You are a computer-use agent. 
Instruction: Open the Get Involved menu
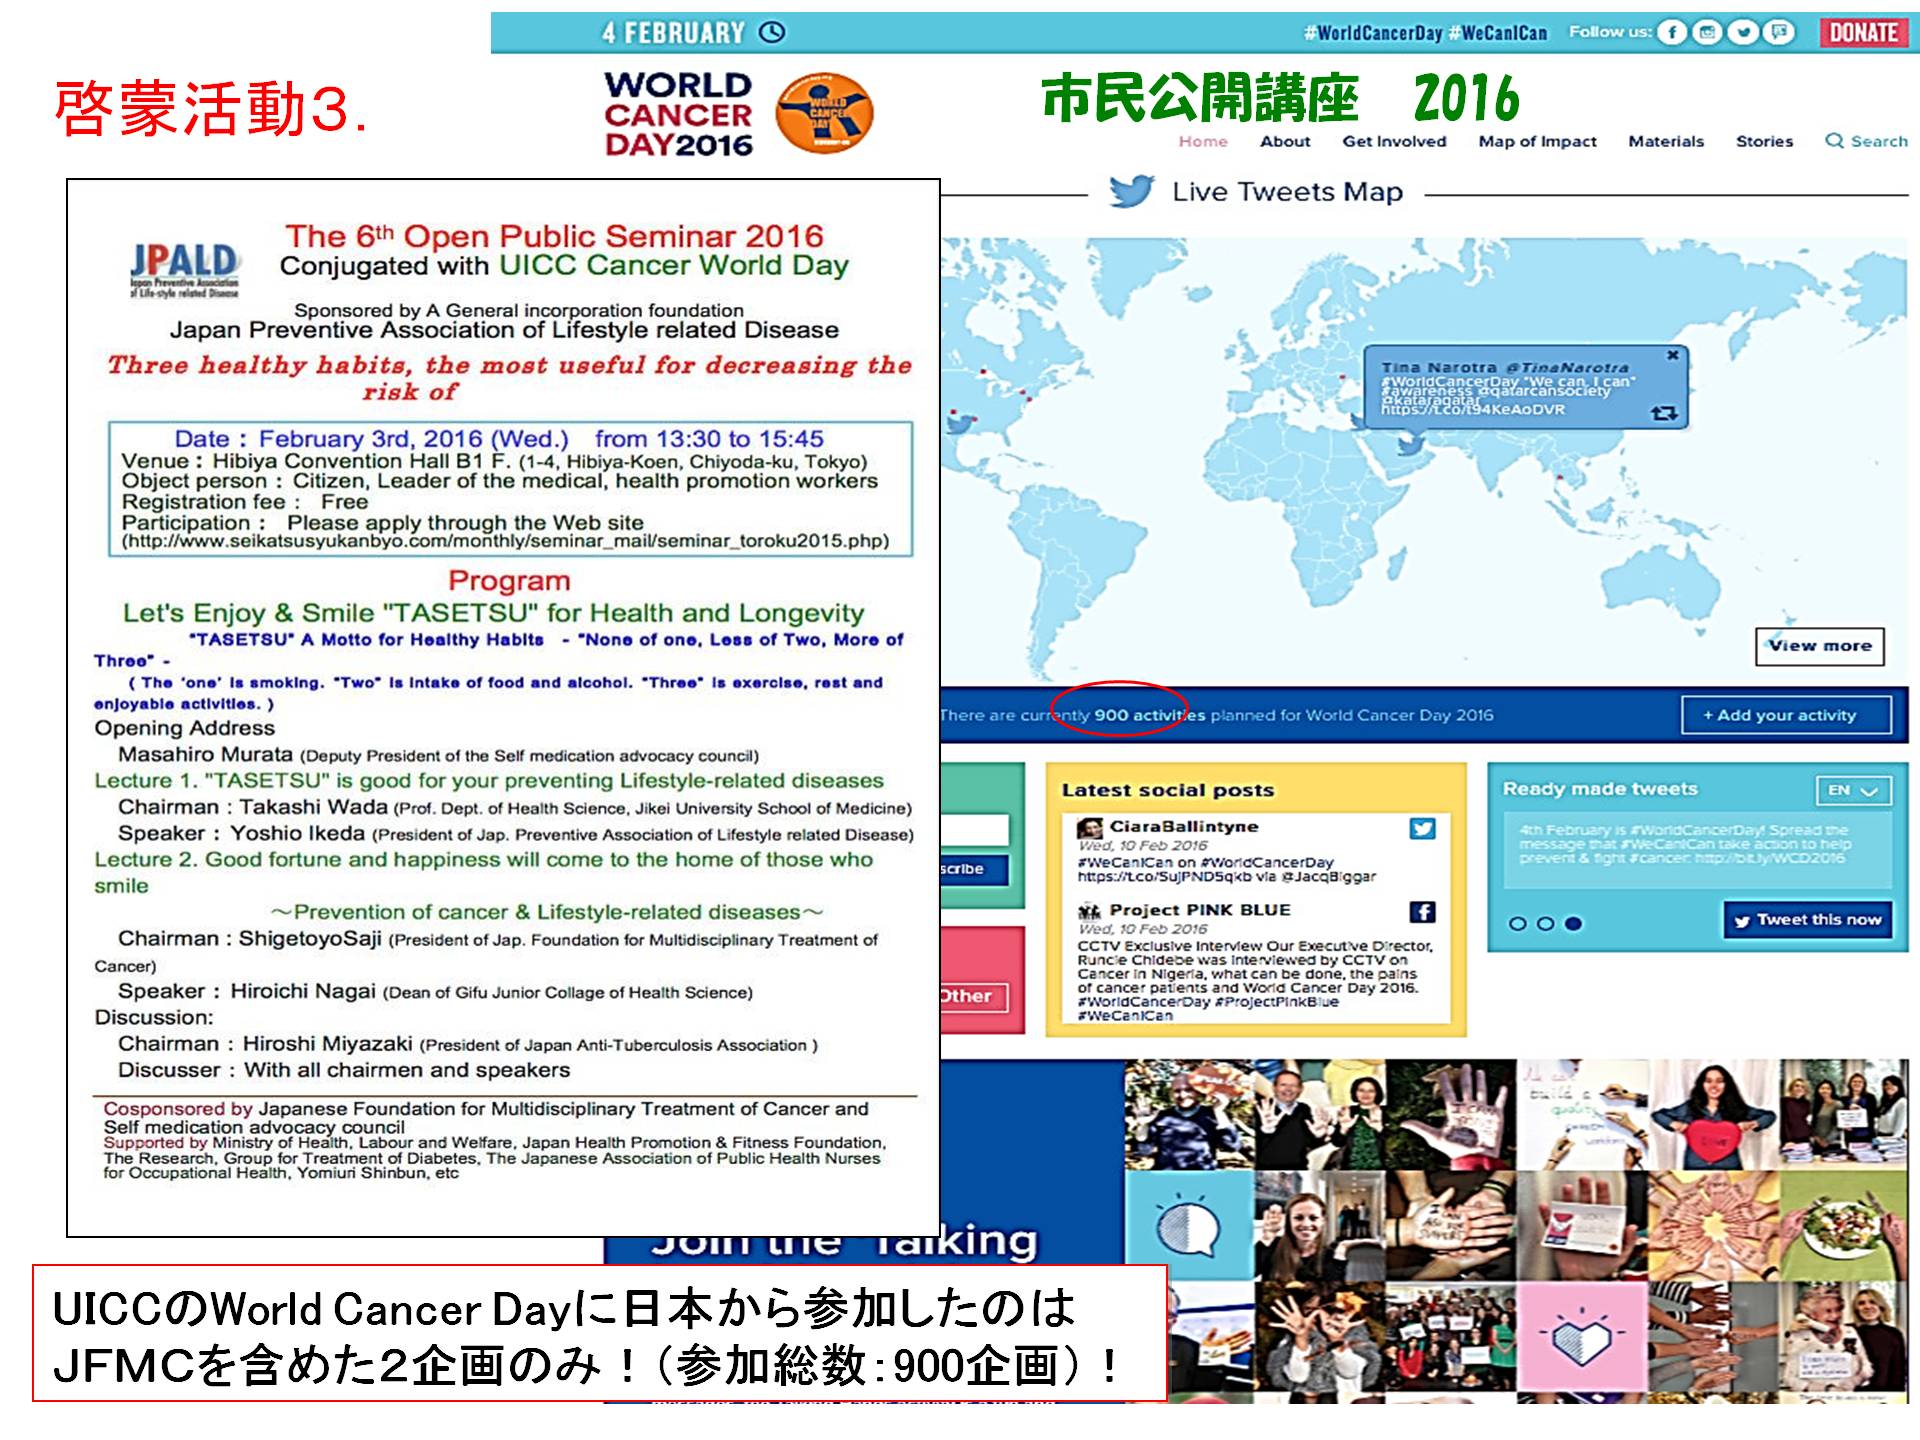pos(1394,141)
